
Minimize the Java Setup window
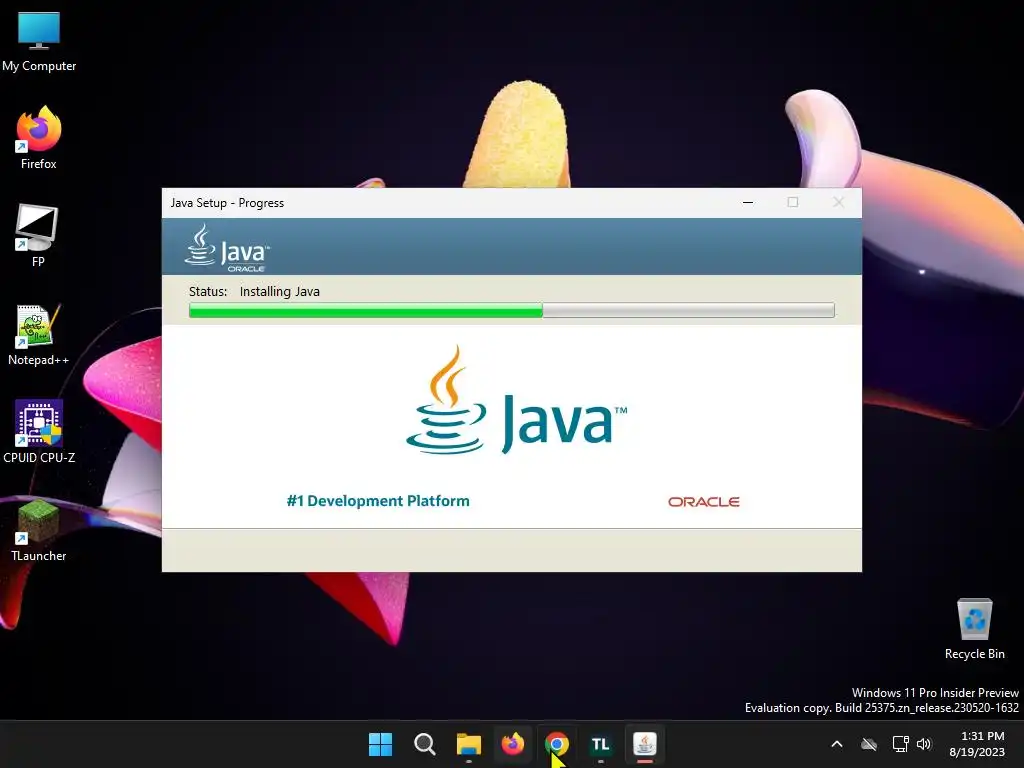748,202
